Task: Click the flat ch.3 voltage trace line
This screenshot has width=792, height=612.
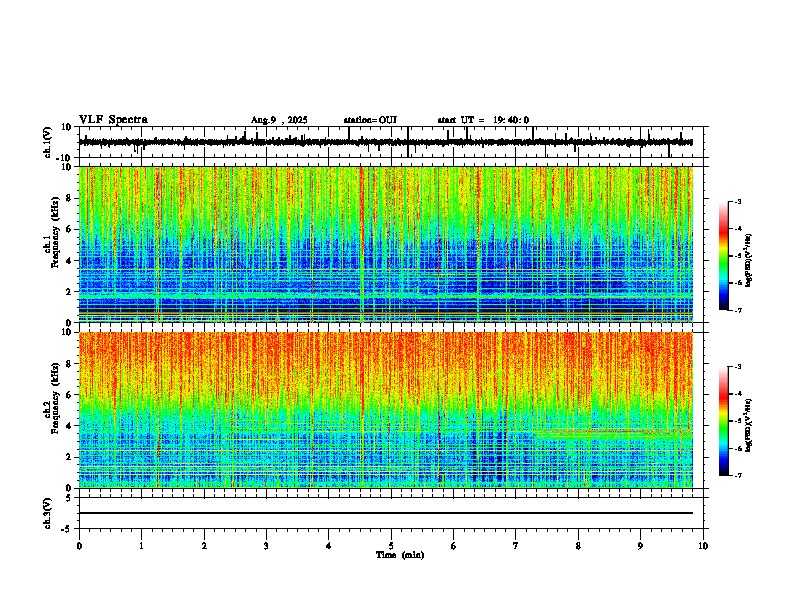Action: 385,513
